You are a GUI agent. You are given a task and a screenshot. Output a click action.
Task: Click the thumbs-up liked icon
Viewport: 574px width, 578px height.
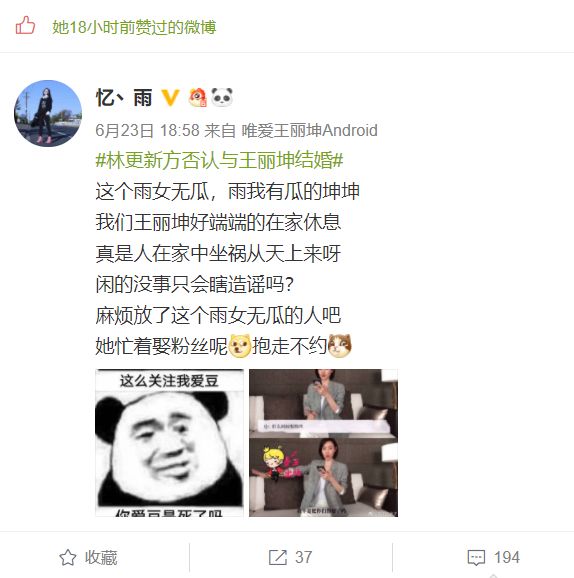click(x=25, y=26)
